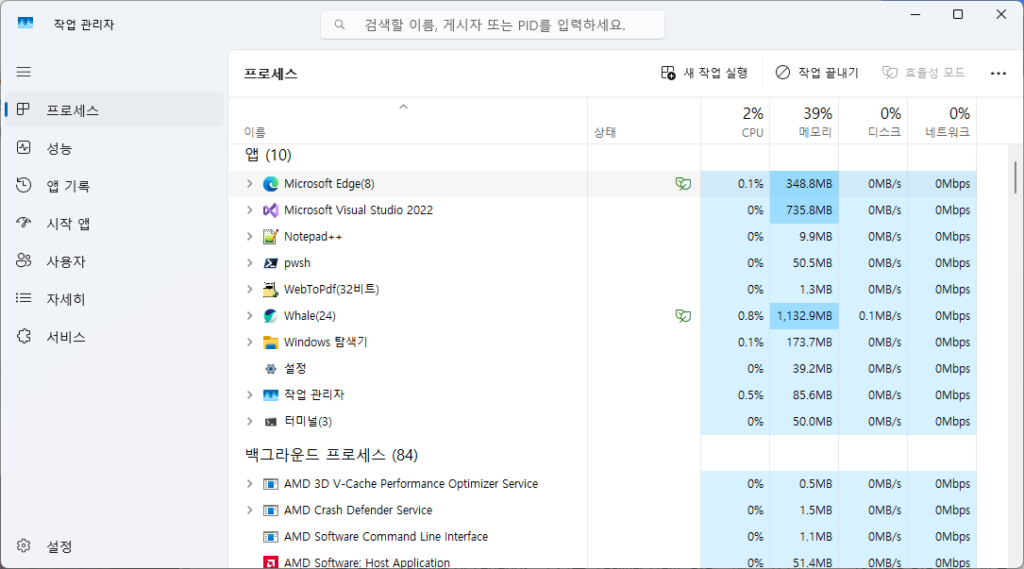Click the vertical scrollbar thumb
The height and width of the screenshot is (569, 1024).
(1015, 177)
